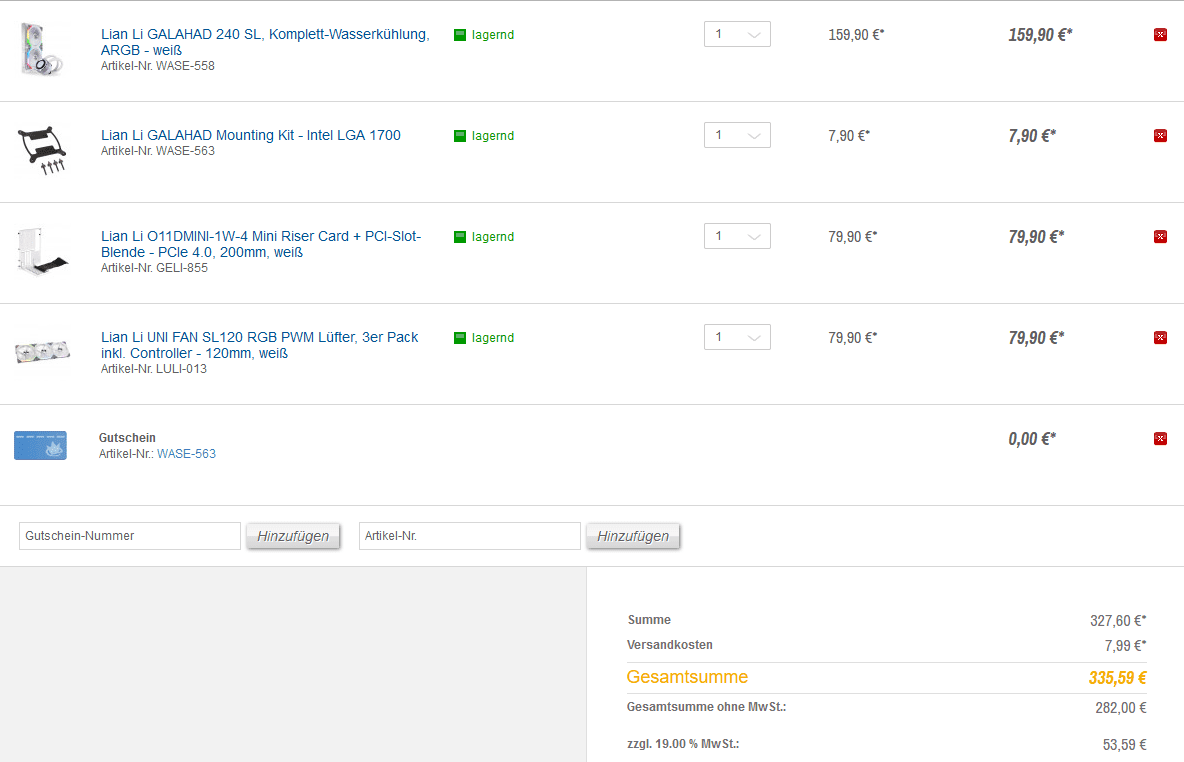
Task: Select the Gesamtsumme amount 335,59 €
Action: (x=1118, y=678)
